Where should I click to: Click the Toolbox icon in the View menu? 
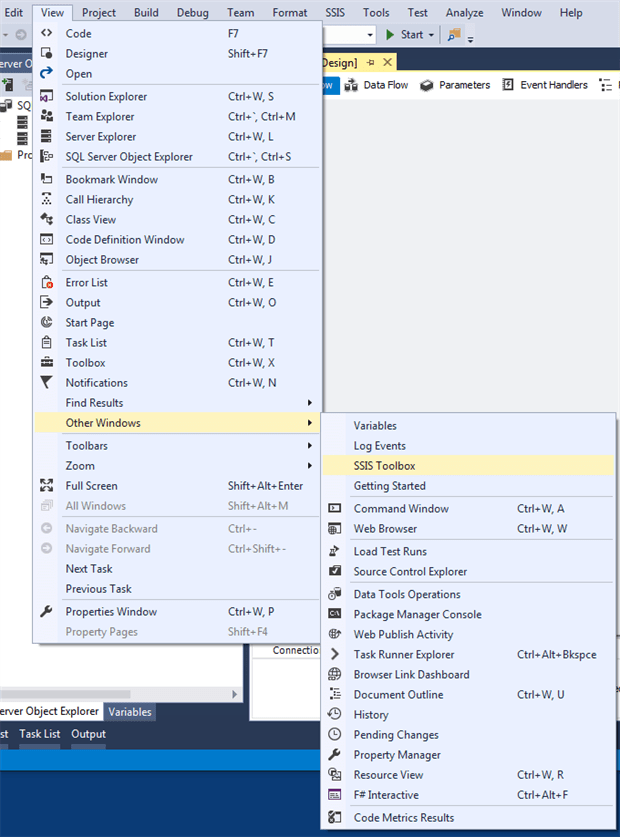pyautogui.click(x=46, y=362)
